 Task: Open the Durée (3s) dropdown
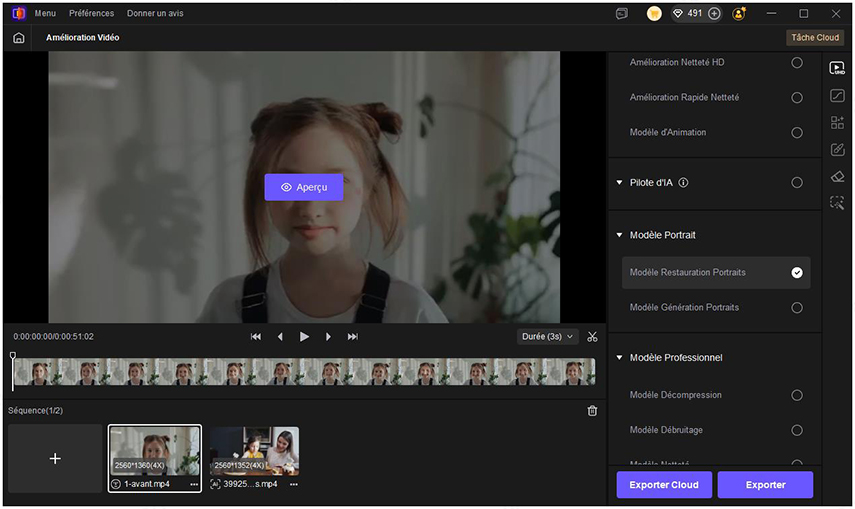pos(549,337)
